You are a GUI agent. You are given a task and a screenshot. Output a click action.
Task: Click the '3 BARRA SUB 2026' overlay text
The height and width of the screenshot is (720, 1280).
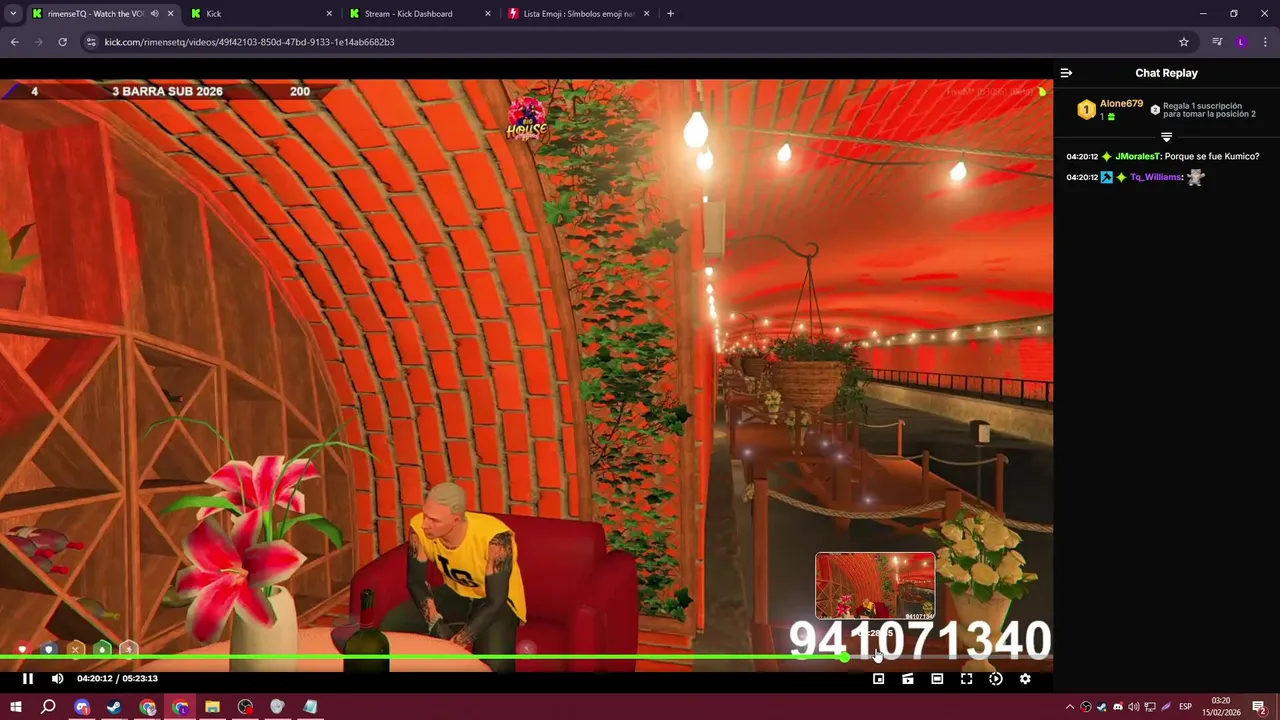click(x=167, y=91)
